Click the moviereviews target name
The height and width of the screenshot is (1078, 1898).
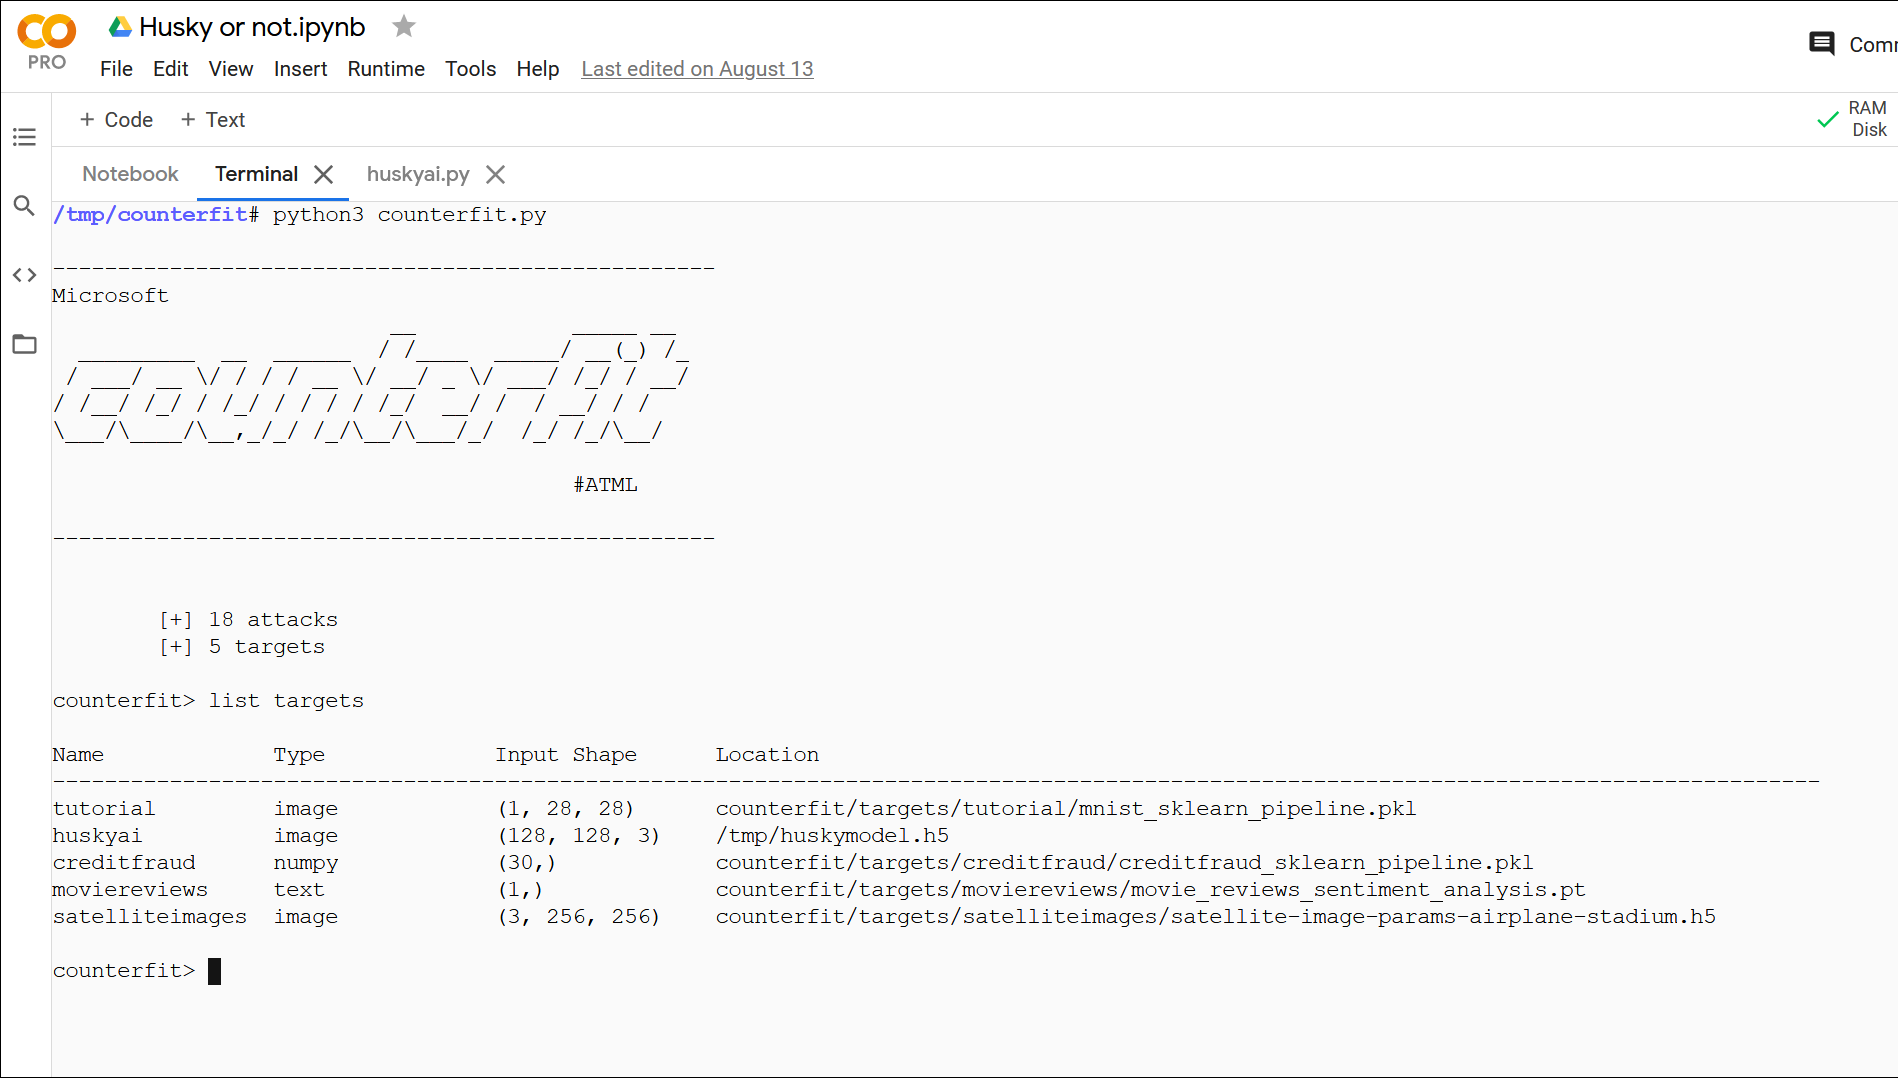point(130,890)
